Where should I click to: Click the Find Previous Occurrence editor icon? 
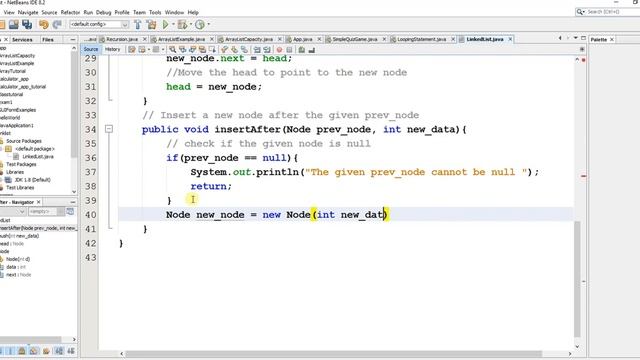pos(182,49)
